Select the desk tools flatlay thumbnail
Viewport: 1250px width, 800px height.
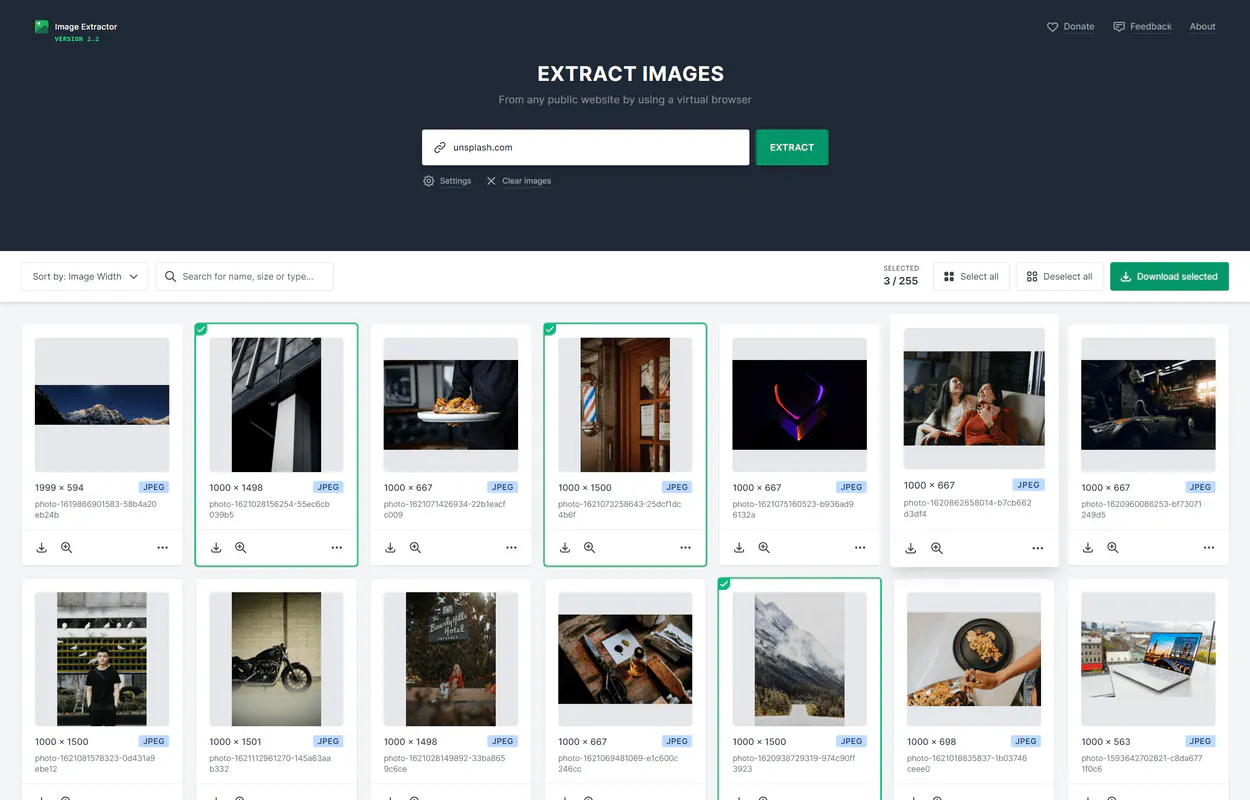tap(625, 659)
